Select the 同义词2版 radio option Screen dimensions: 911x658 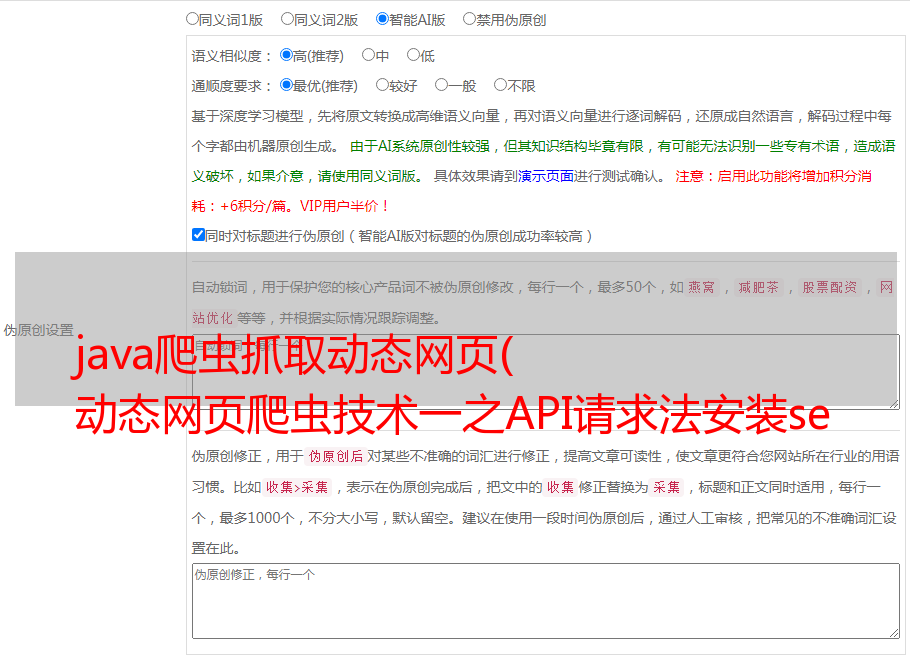click(288, 18)
